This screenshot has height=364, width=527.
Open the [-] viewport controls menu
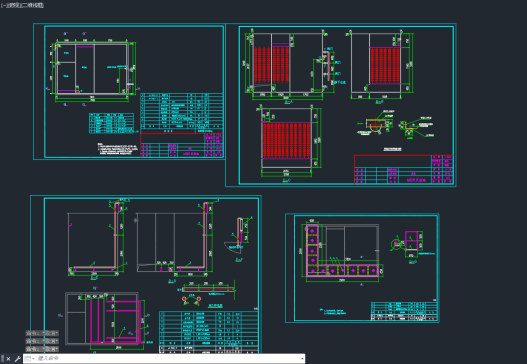tap(4, 5)
